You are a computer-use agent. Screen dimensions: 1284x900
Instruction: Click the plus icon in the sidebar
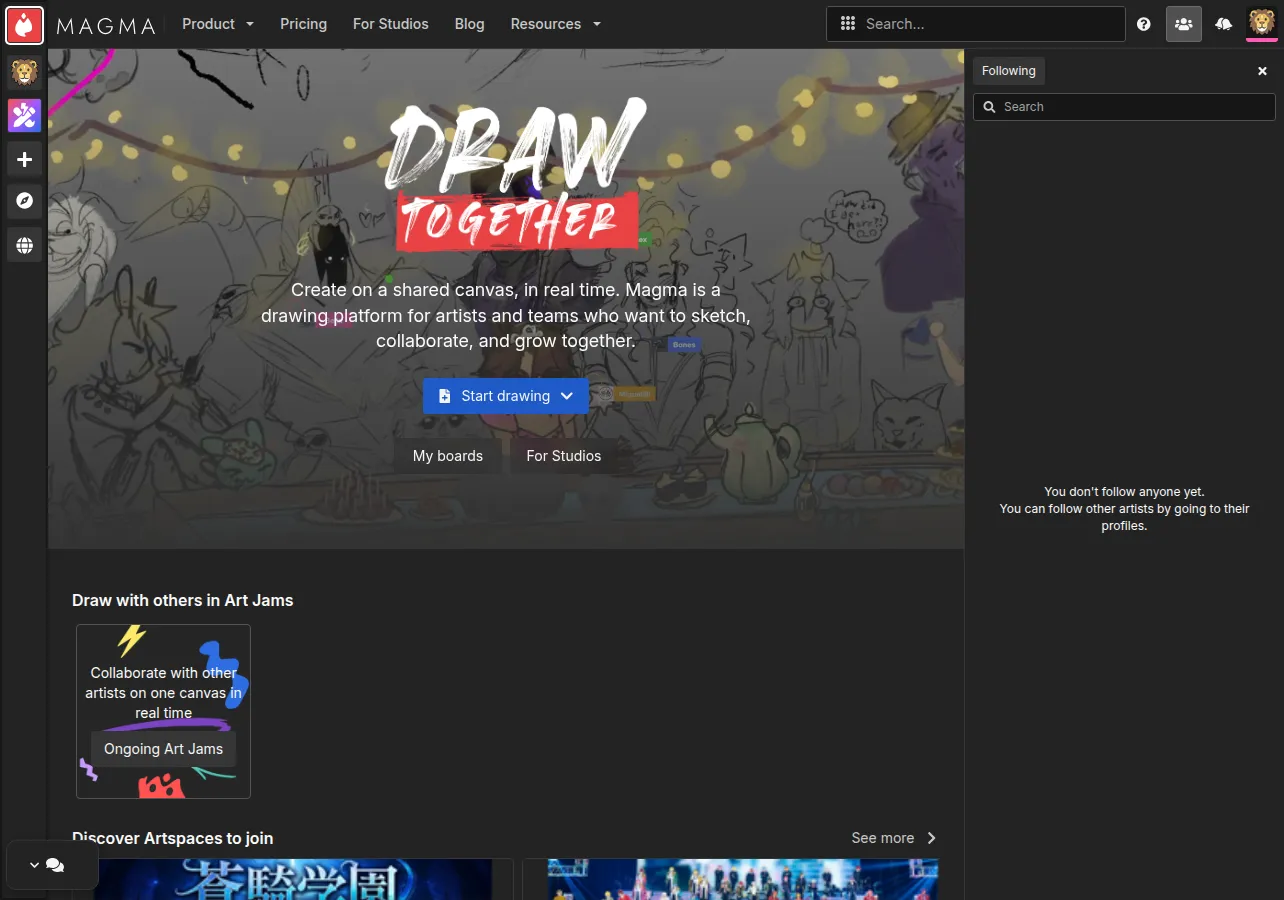(x=24, y=159)
